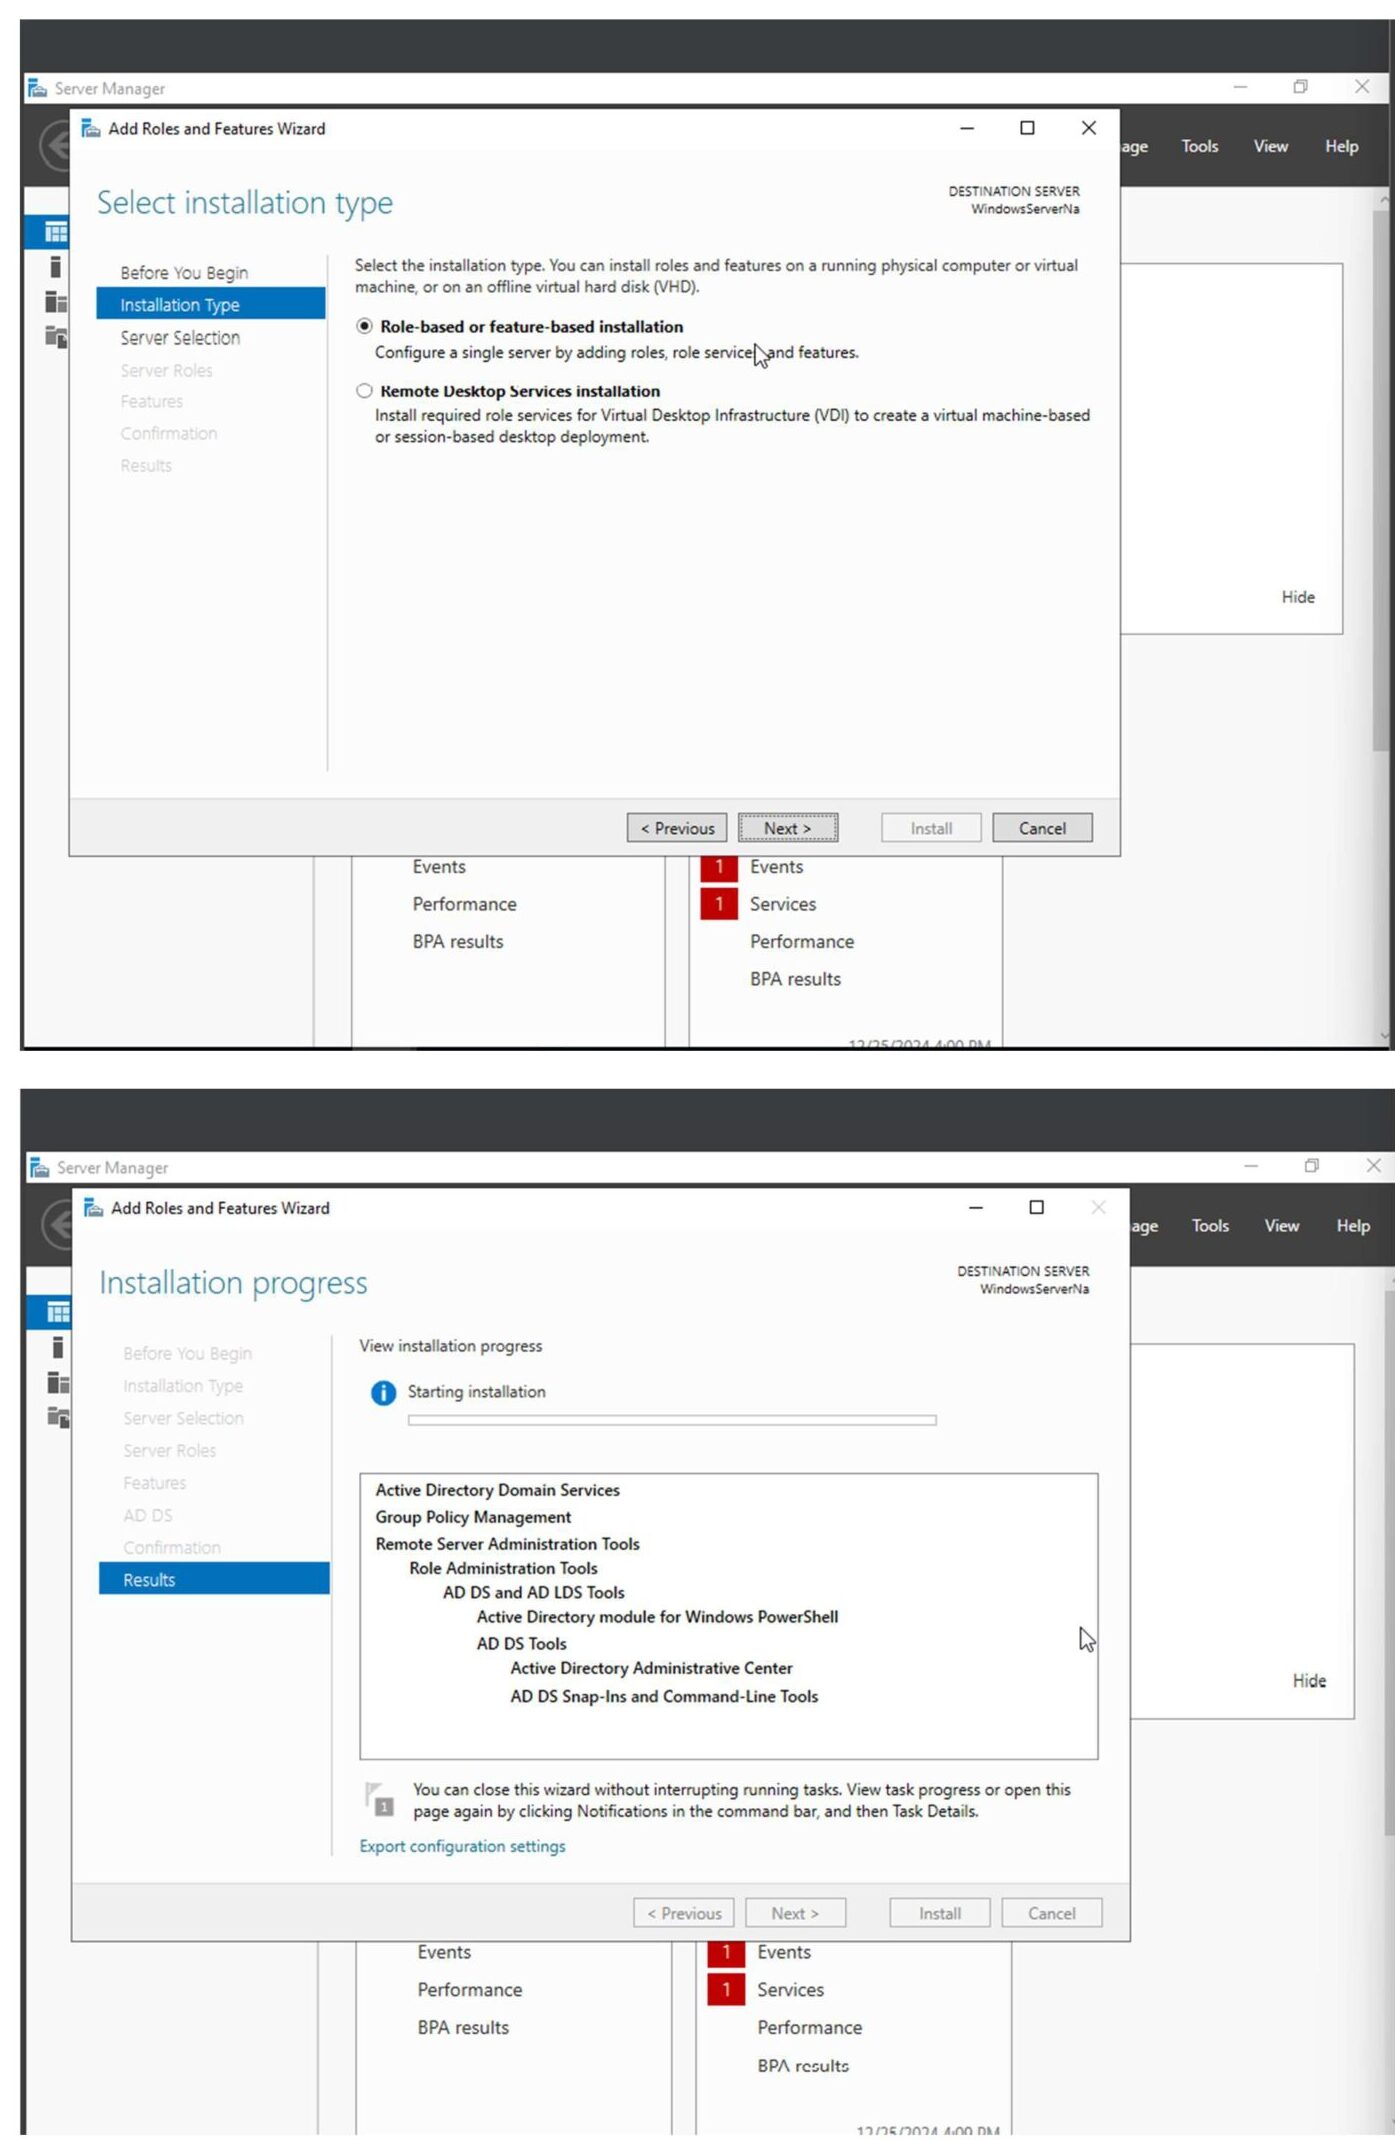Click red 1 badge next to Services below Installation progress wizard
This screenshot has width=1395, height=2142.
[x=726, y=1990]
